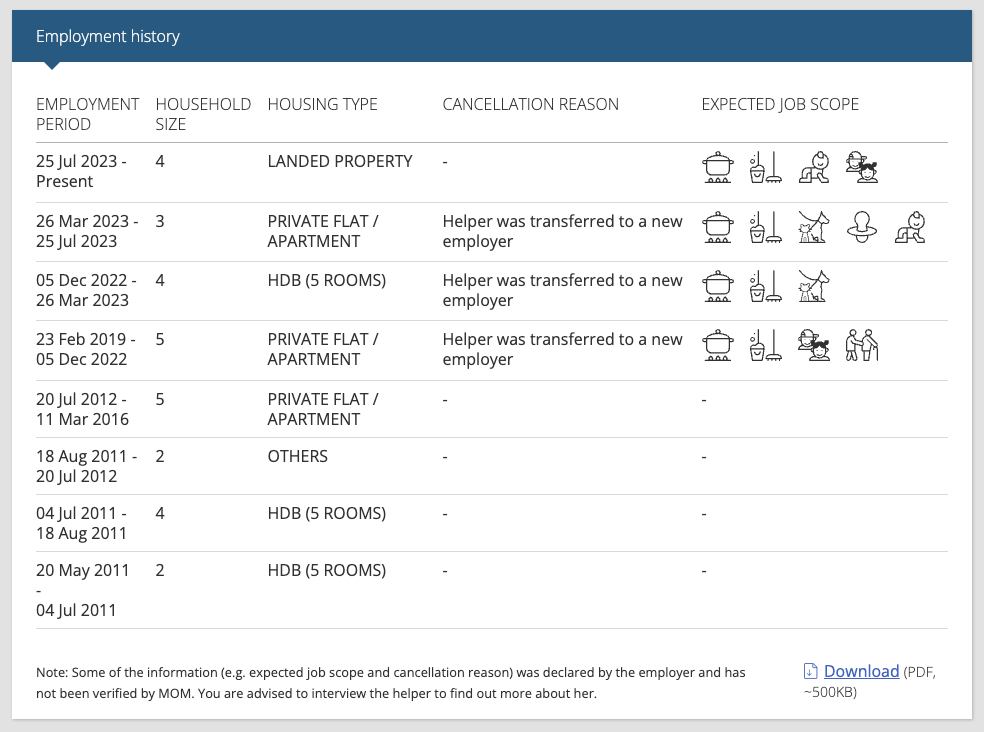Click housework broom icon in 25 Jul 2023 row
This screenshot has width=984, height=732.
[x=766, y=167]
